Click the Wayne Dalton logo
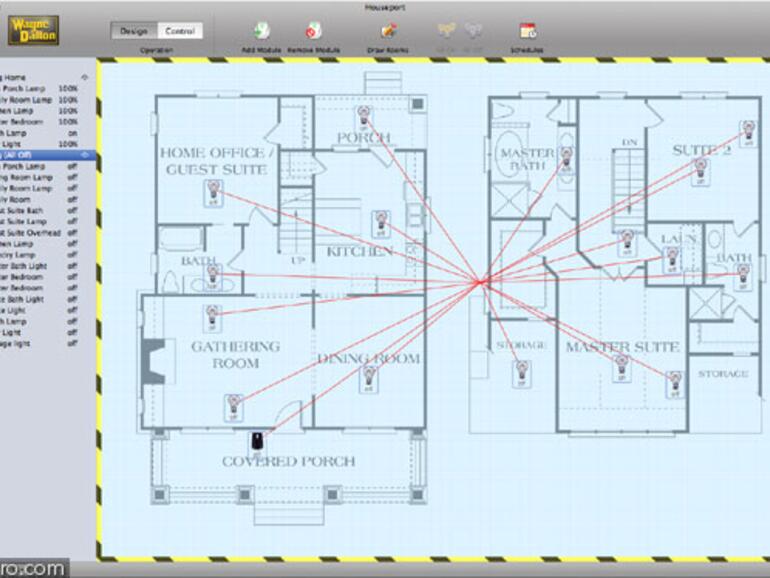This screenshot has height=578, width=770. [33, 30]
